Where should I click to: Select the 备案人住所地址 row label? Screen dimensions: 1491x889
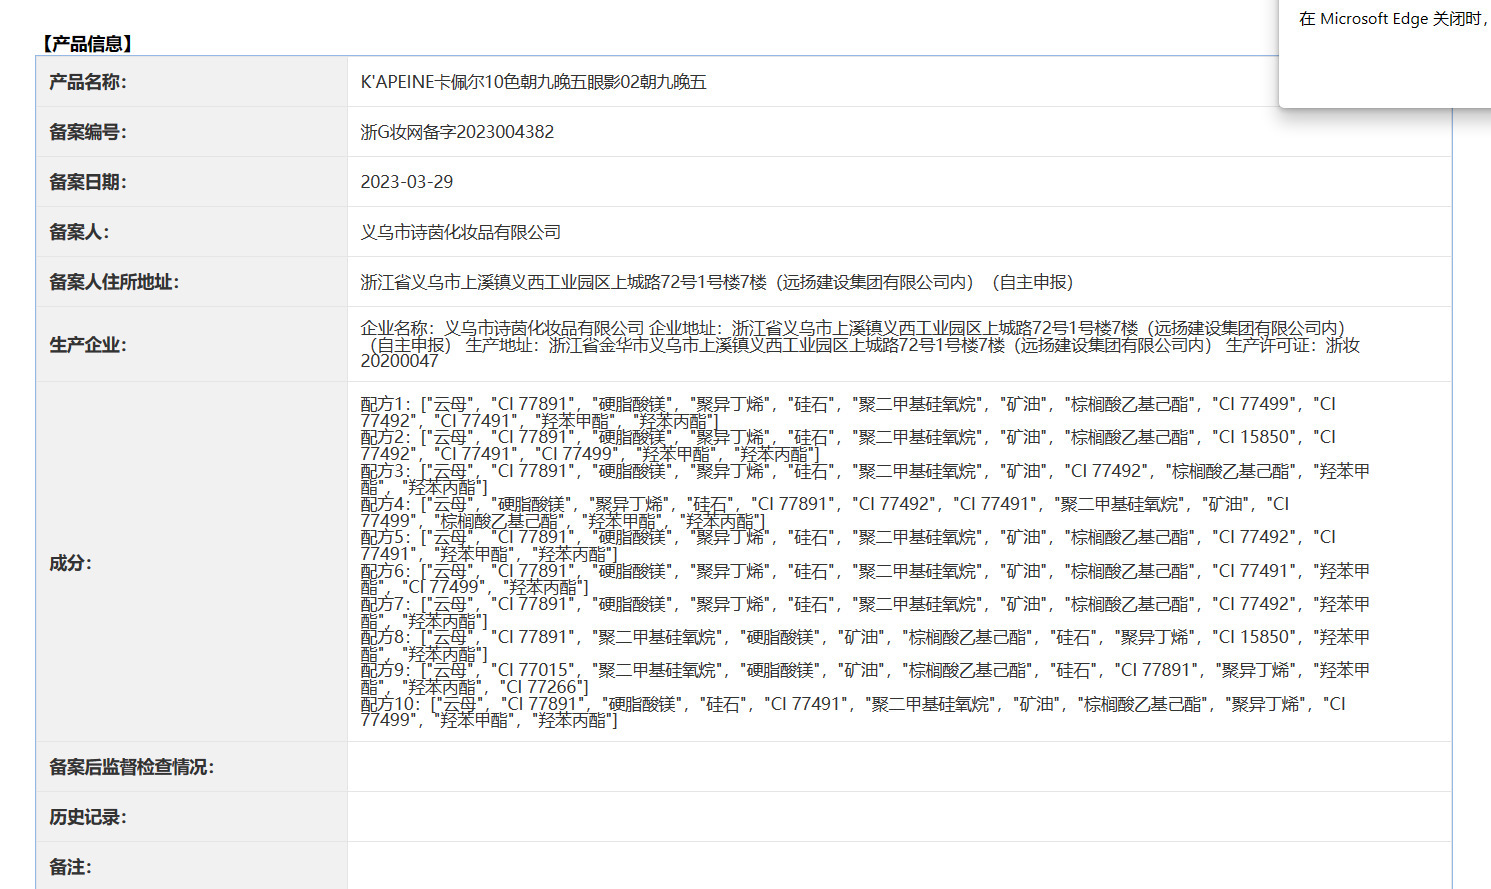(114, 282)
